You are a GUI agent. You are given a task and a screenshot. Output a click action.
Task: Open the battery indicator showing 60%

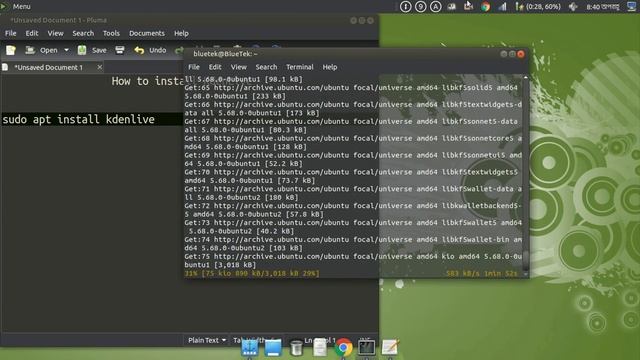(x=538, y=7)
